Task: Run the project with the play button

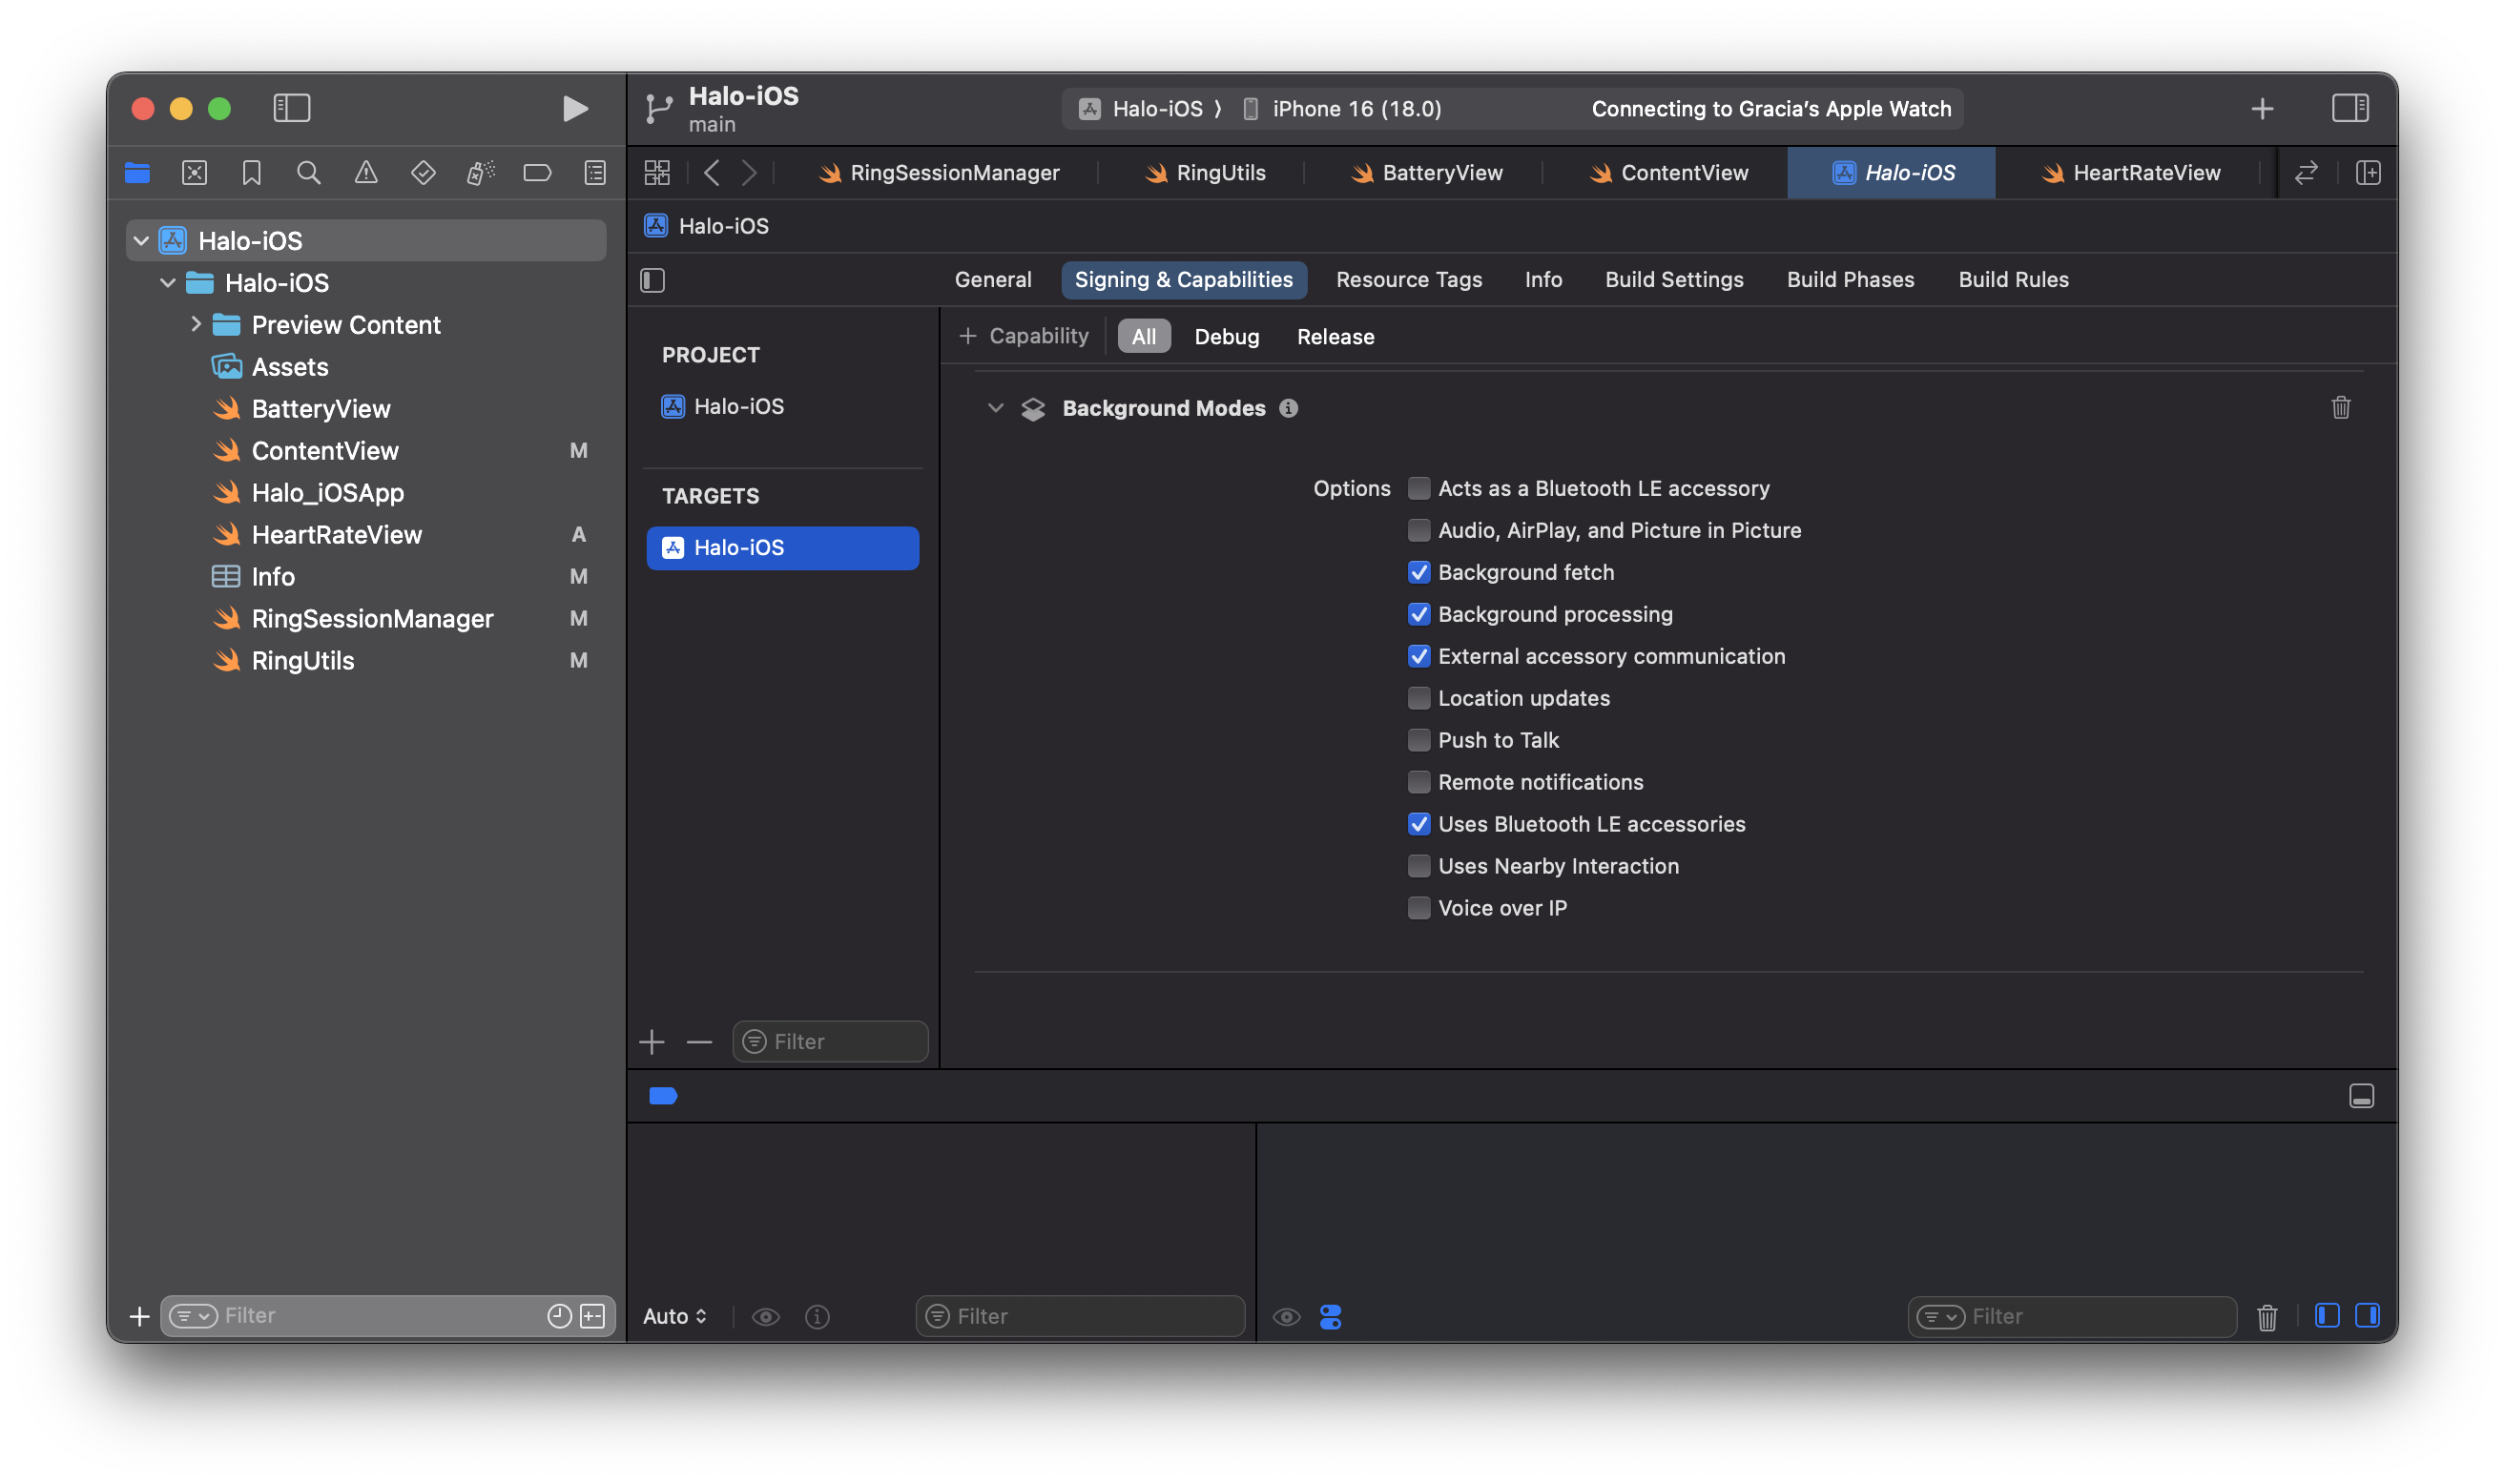Action: pyautogui.click(x=574, y=108)
